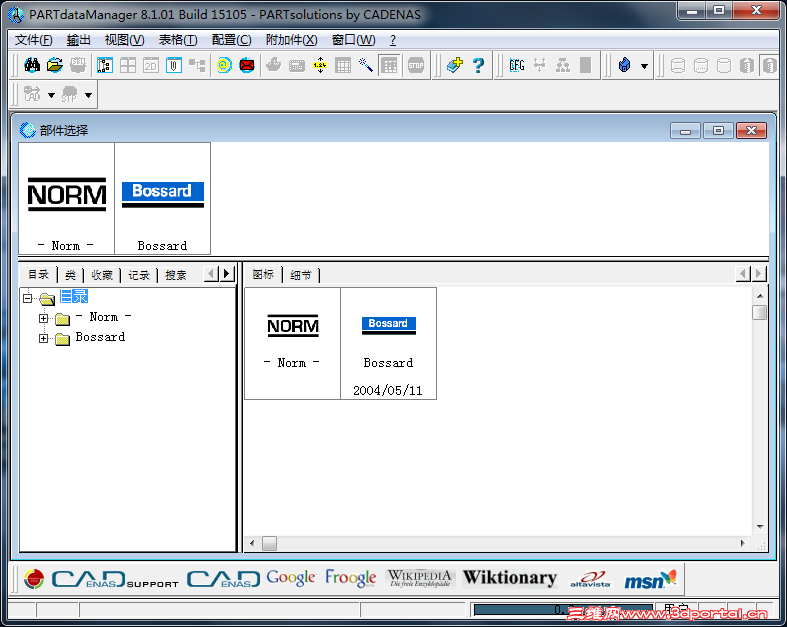The height and width of the screenshot is (627, 787).
Task: Click the small NORM thumbnail in icon view
Action: [x=293, y=343]
